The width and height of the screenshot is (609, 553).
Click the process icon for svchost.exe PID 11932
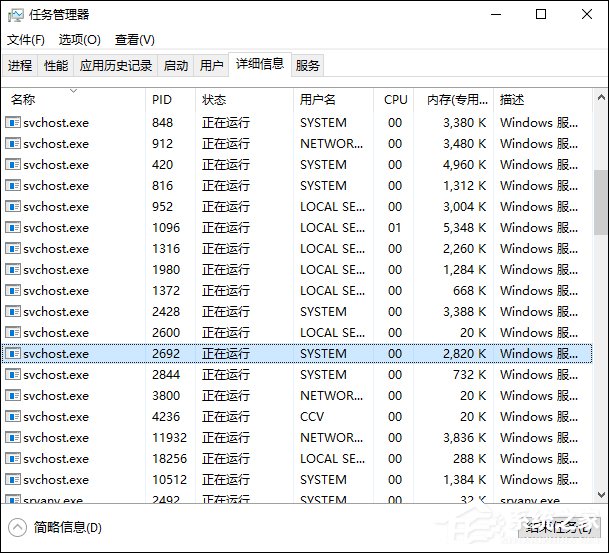pos(13,437)
